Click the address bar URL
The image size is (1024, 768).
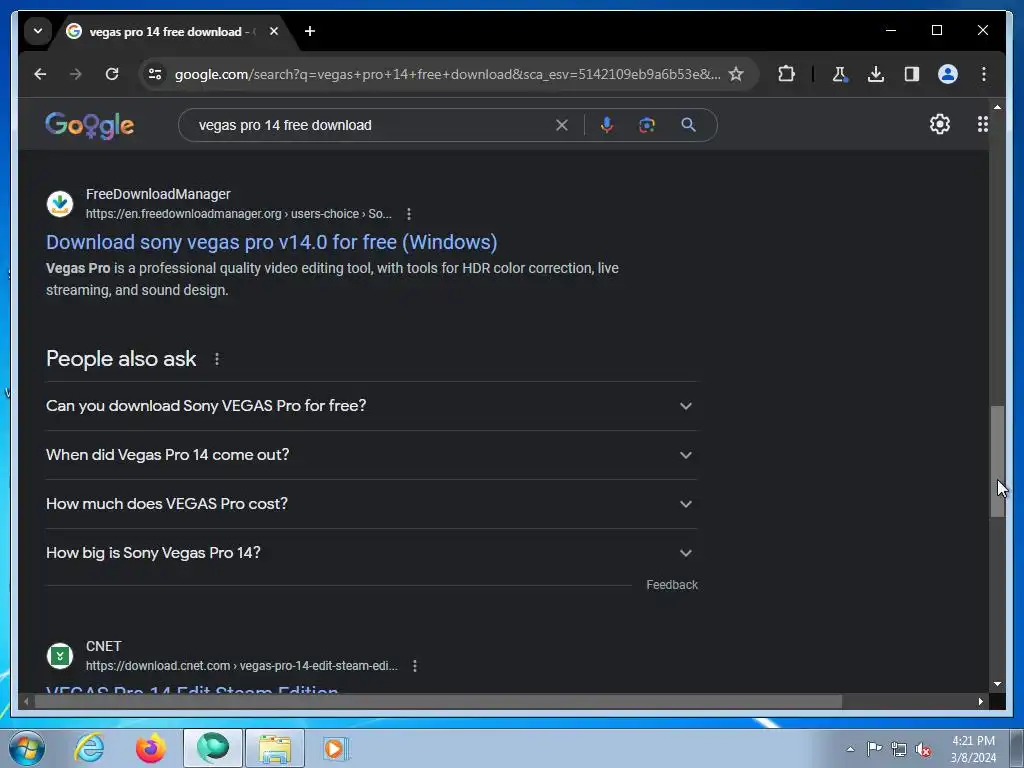(447, 74)
